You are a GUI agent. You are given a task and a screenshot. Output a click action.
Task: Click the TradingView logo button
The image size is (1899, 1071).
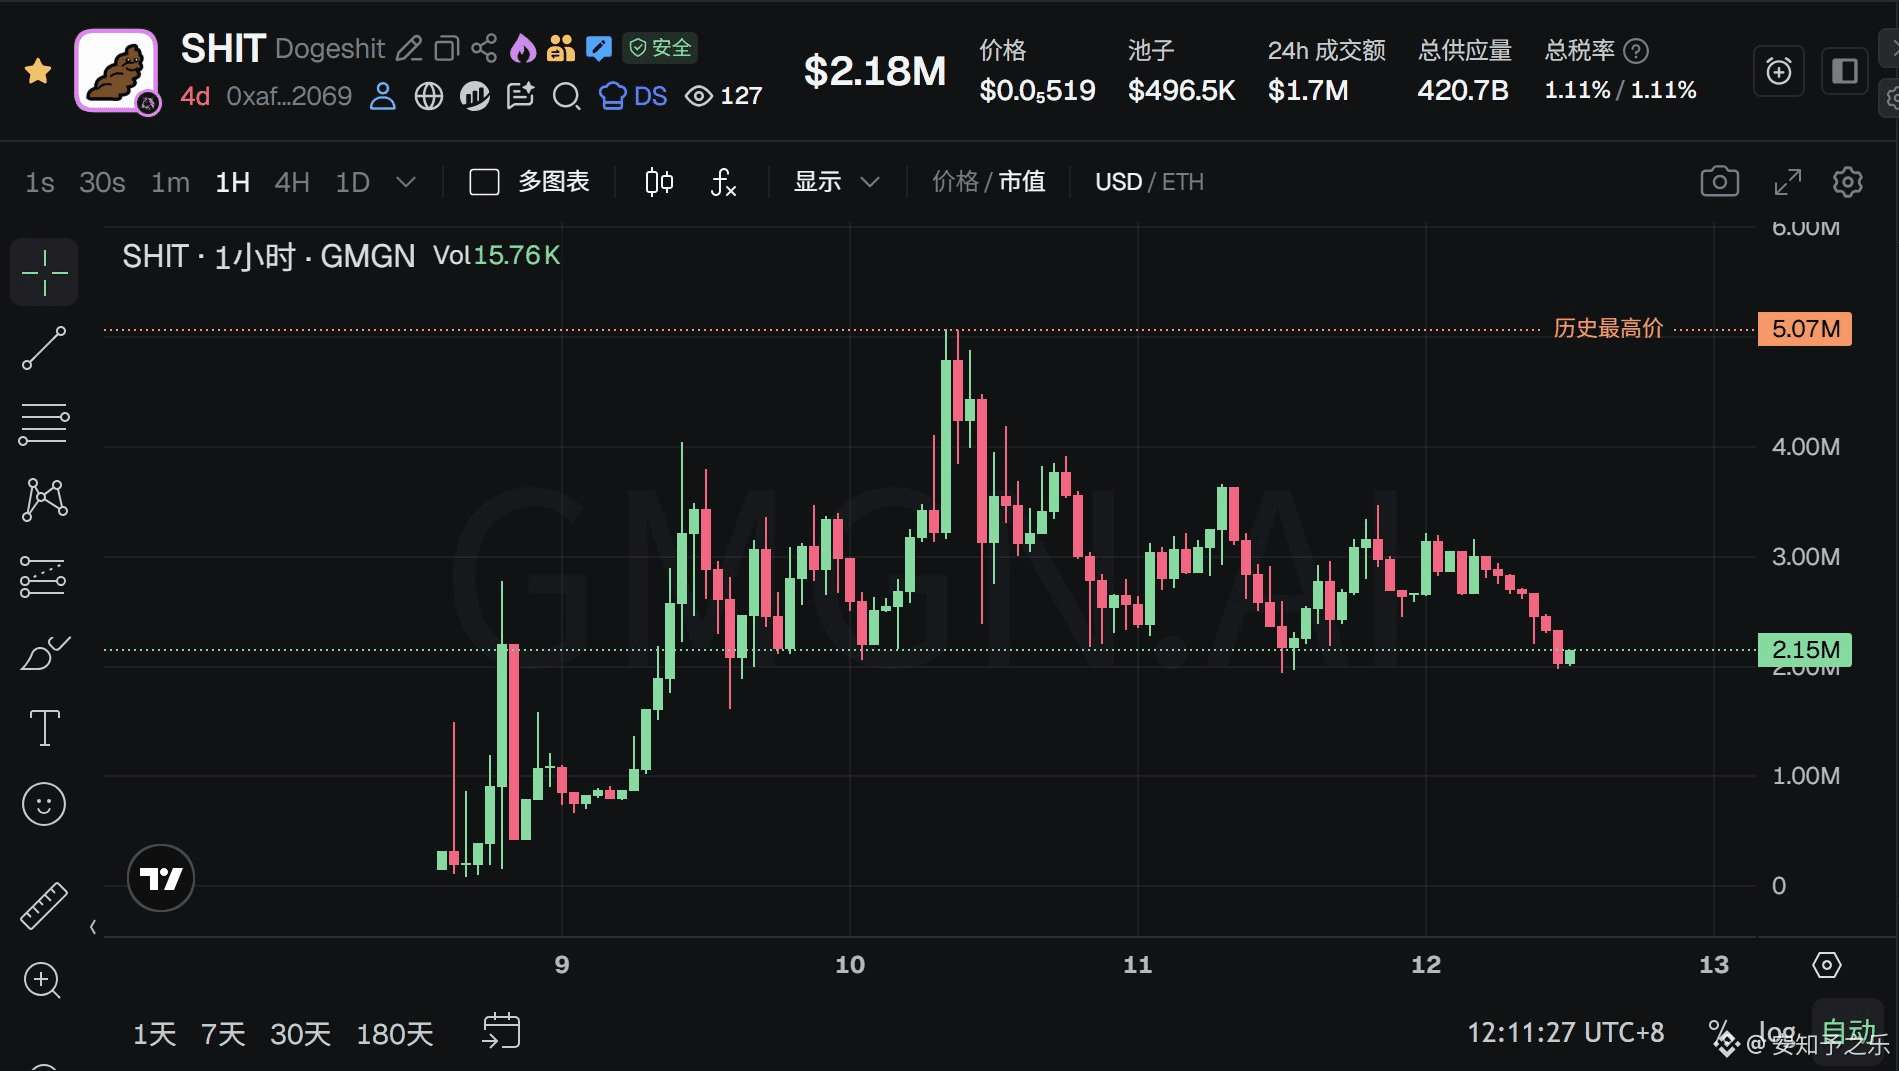coord(161,878)
